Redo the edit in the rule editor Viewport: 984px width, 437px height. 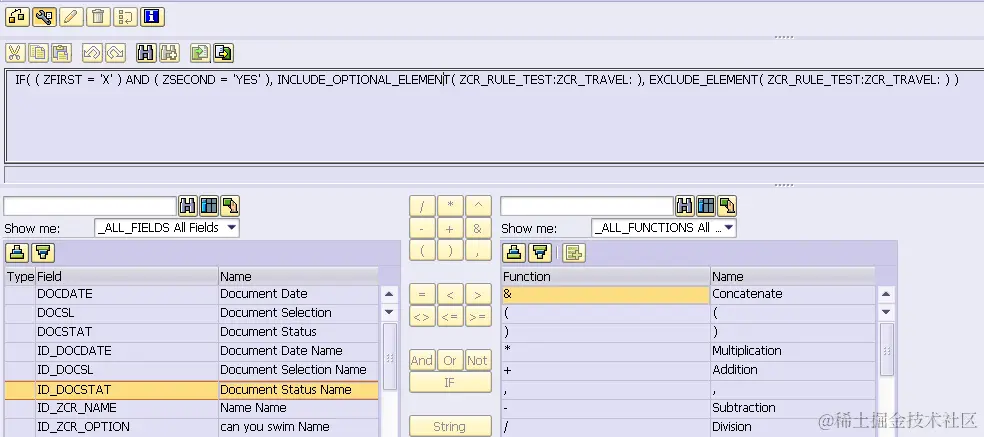click(115, 53)
